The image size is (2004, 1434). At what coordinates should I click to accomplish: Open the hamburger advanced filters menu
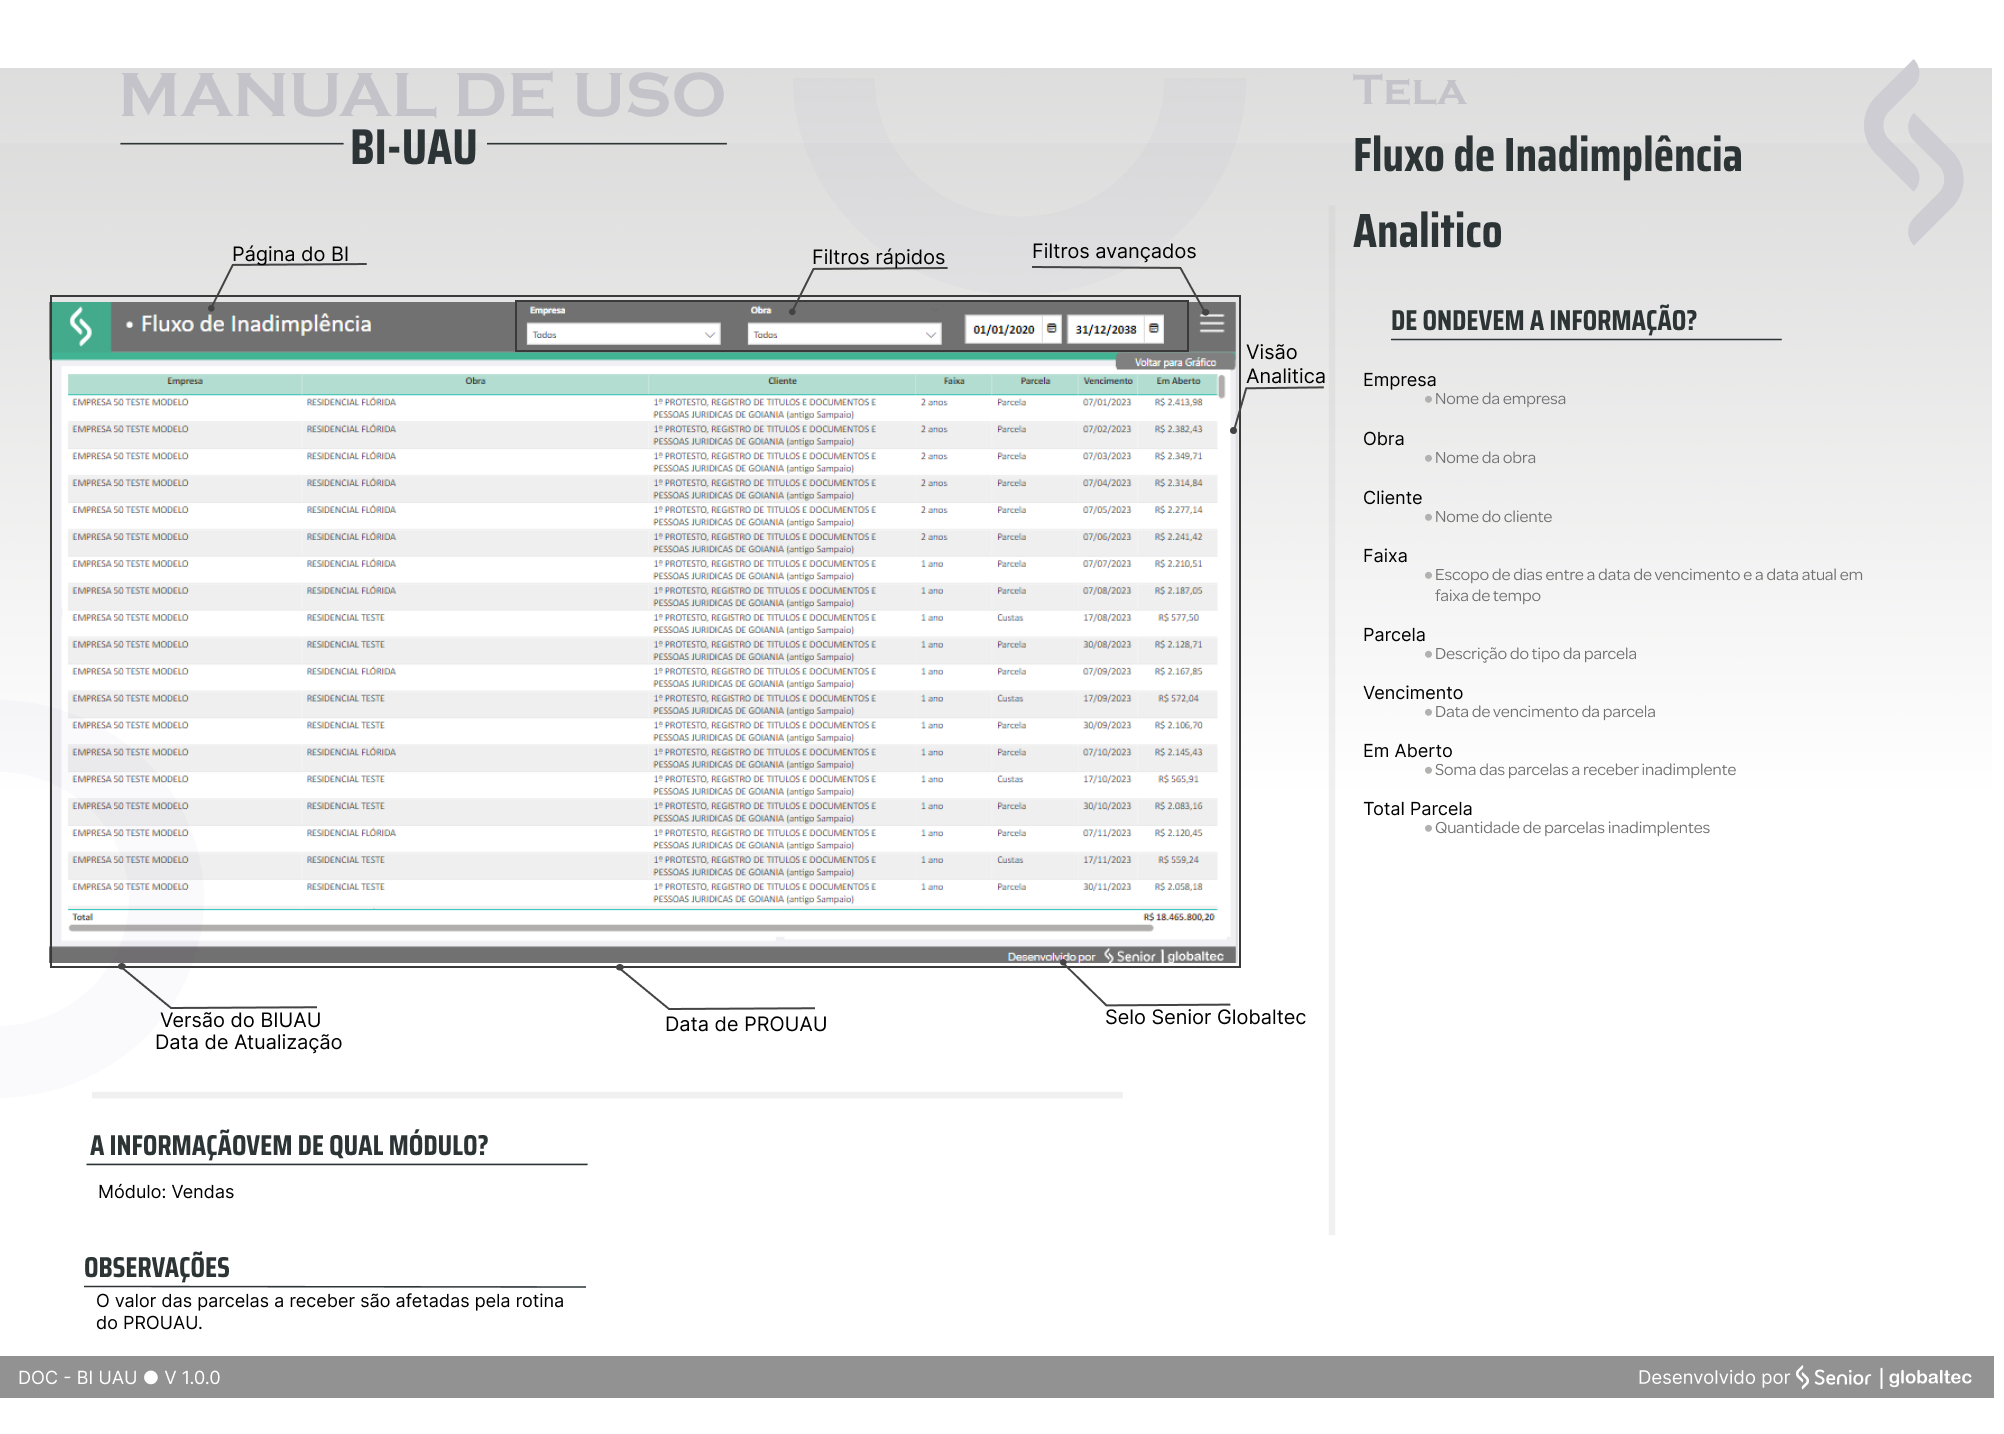point(1211,323)
